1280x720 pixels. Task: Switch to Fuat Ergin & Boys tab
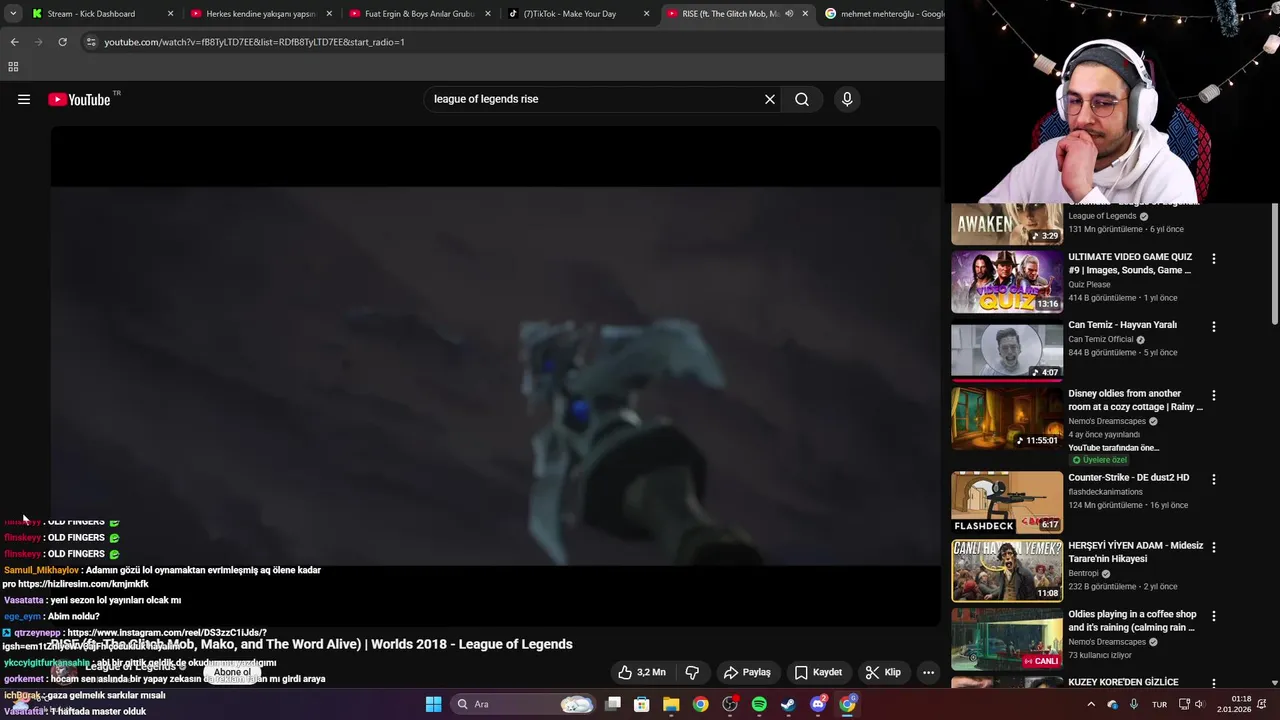coord(419,14)
